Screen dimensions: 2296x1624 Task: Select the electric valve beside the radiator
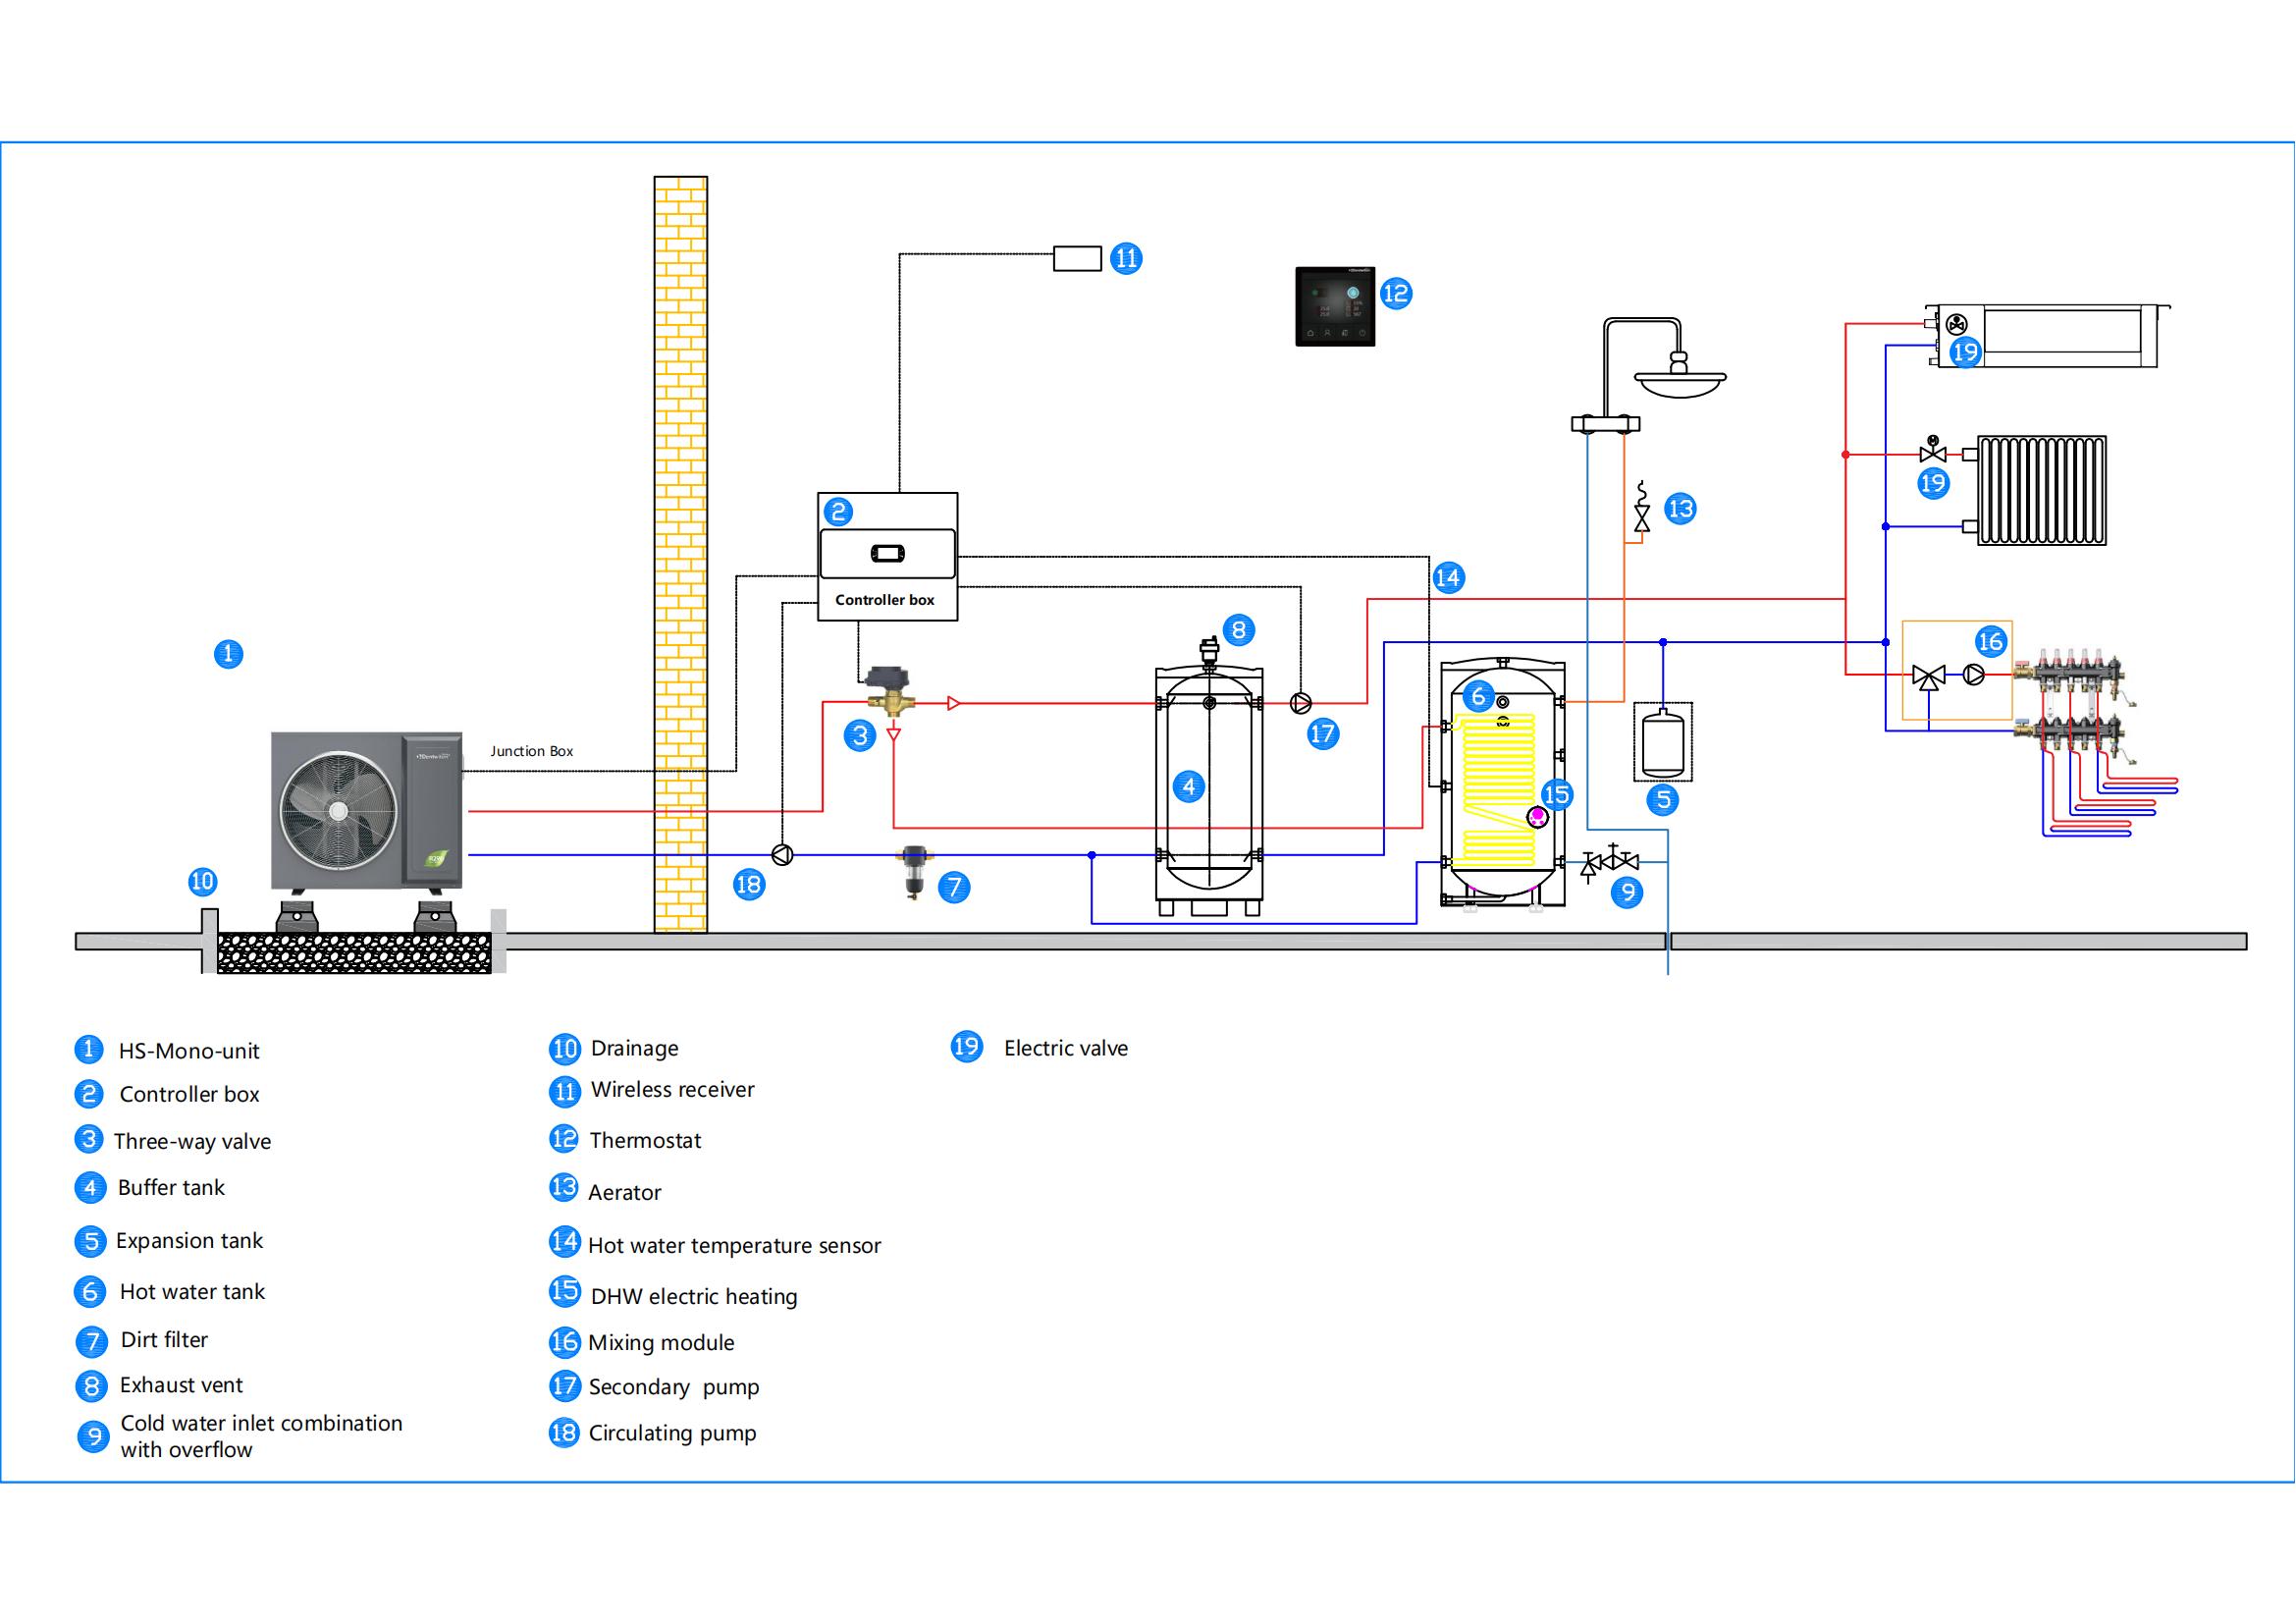[1932, 451]
